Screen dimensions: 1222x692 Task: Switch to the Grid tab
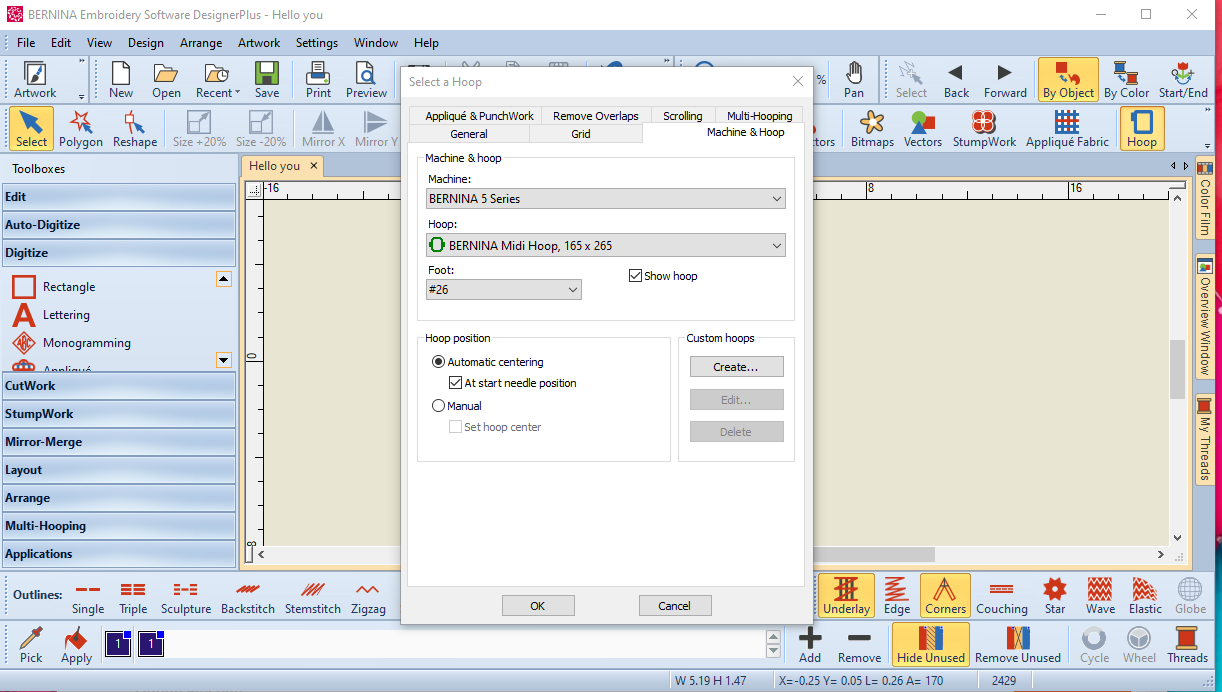tap(581, 133)
